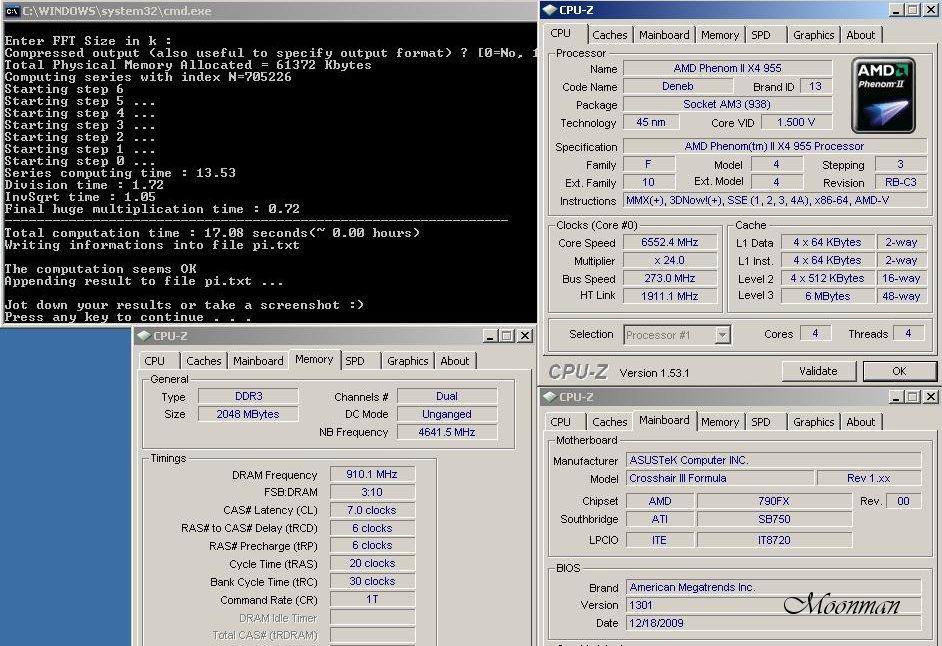Image resolution: width=942 pixels, height=646 pixels.
Task: Switch to CPU tab in the Memory CPU-Z window
Action: click(154, 361)
